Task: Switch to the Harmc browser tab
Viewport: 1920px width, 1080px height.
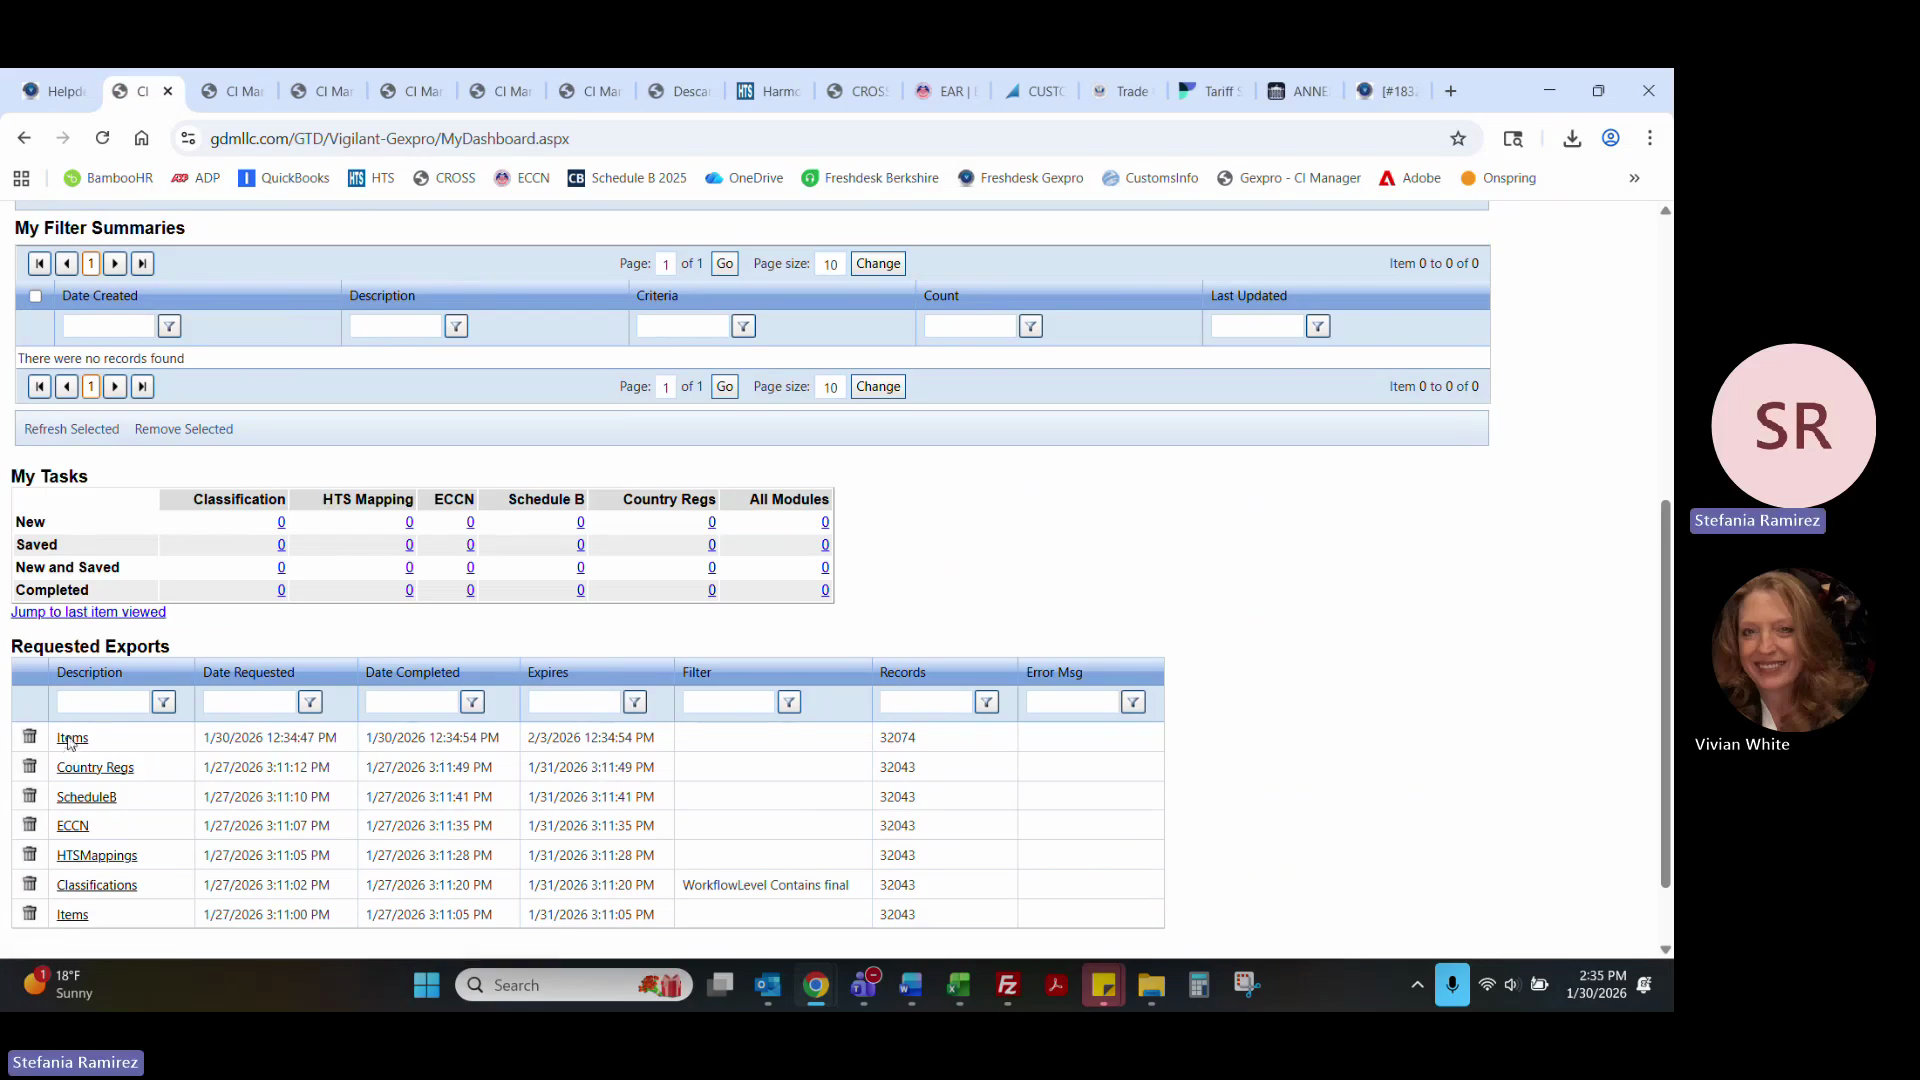Action: pyautogui.click(x=769, y=91)
